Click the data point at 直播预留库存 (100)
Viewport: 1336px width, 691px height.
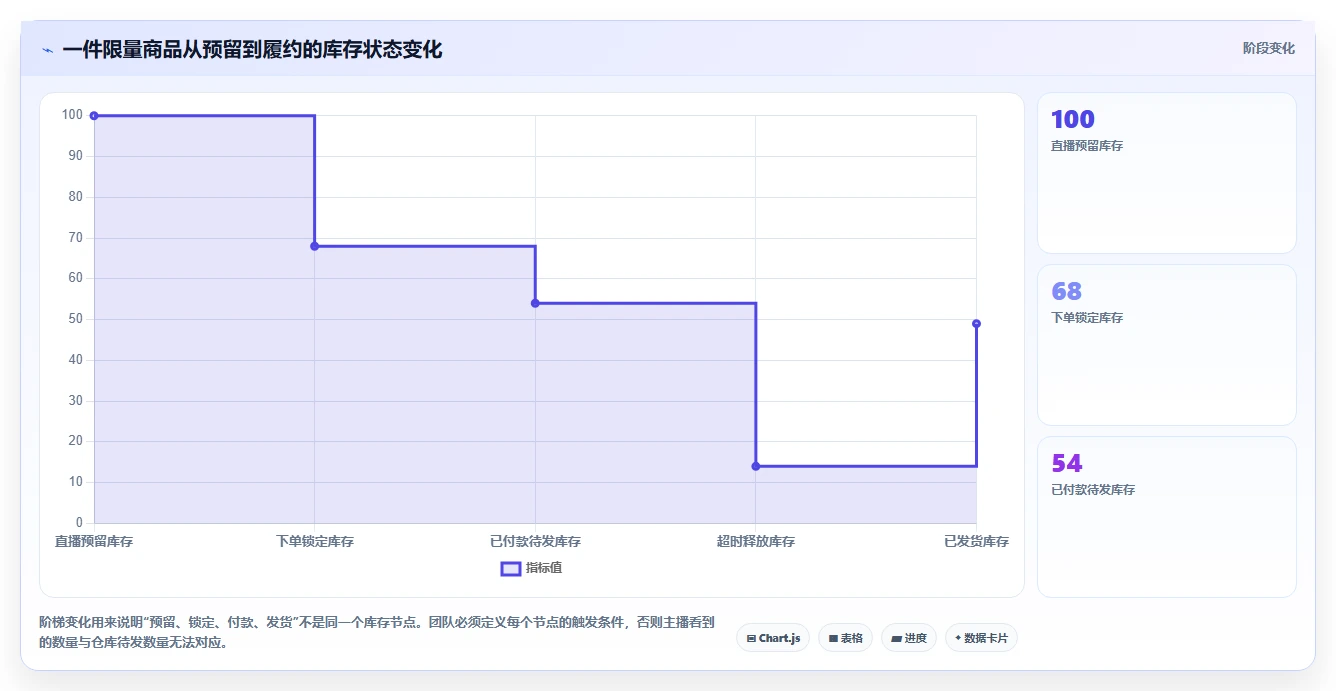click(x=94, y=116)
